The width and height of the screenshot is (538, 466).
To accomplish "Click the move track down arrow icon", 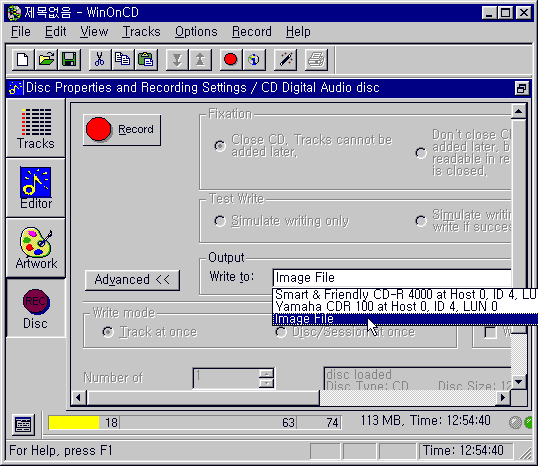I will pyautogui.click(x=177, y=60).
